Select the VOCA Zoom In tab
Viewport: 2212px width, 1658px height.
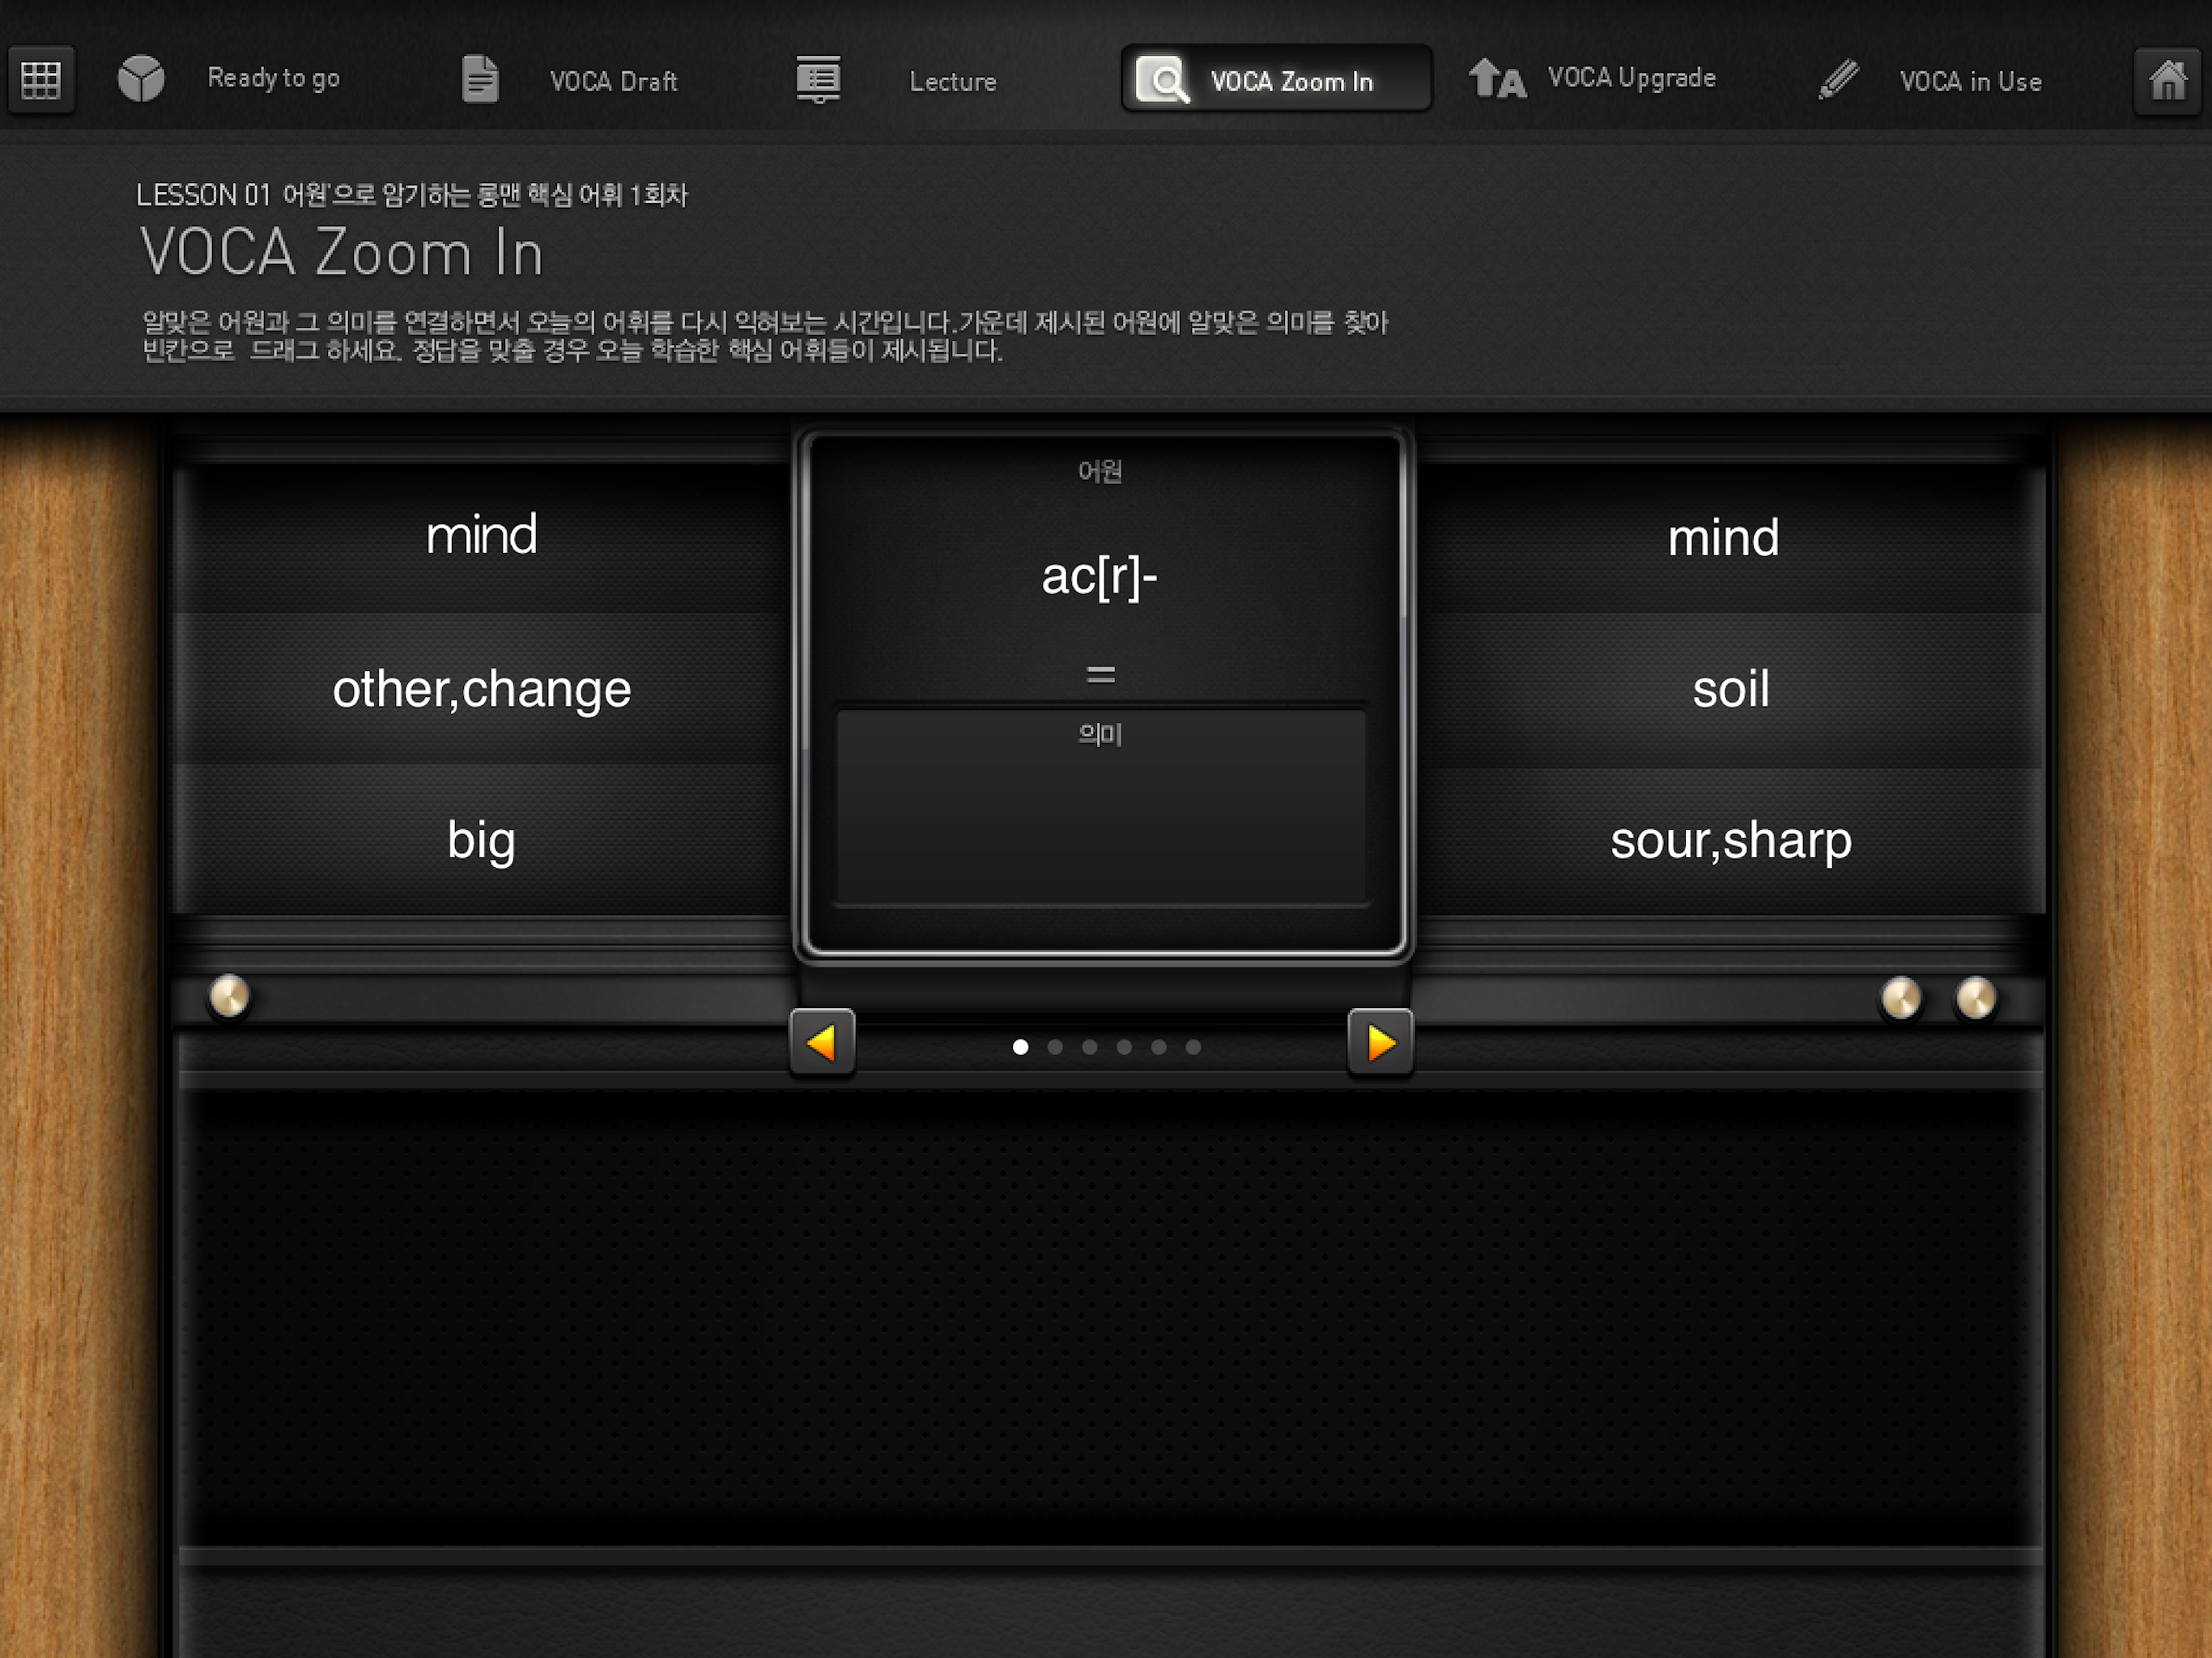(x=1276, y=79)
